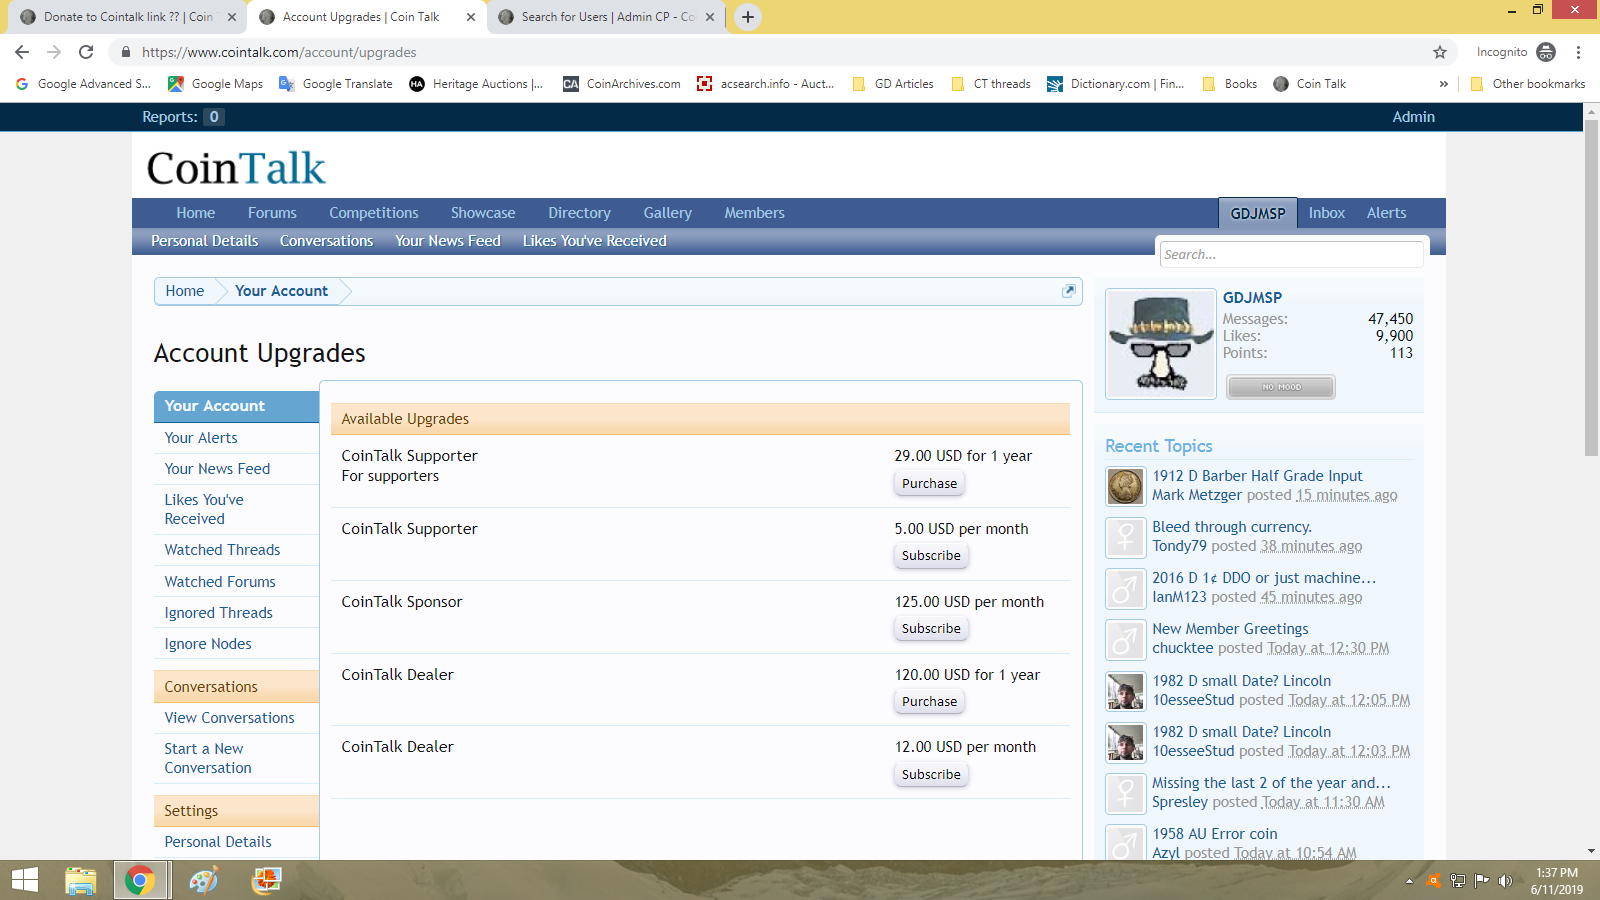Click the Admin link in top bar
1600x900 pixels.
tap(1413, 117)
